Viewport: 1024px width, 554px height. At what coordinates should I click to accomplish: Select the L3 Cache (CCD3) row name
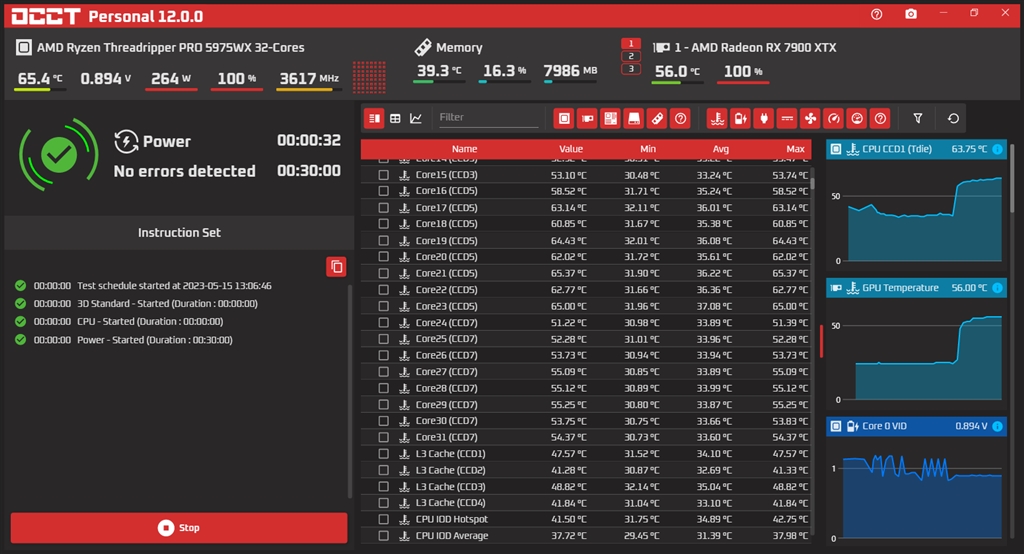point(451,487)
